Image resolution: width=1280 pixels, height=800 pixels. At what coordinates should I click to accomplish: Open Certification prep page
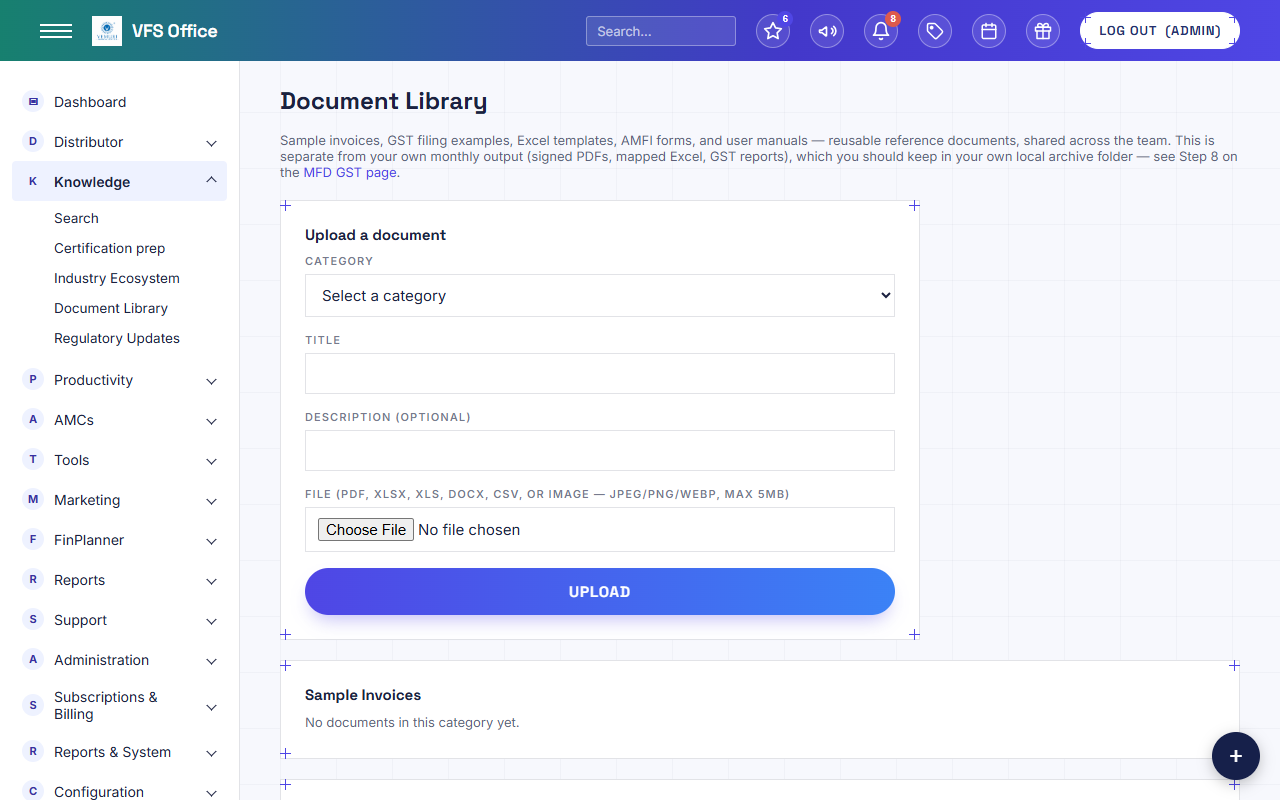[x=110, y=248]
